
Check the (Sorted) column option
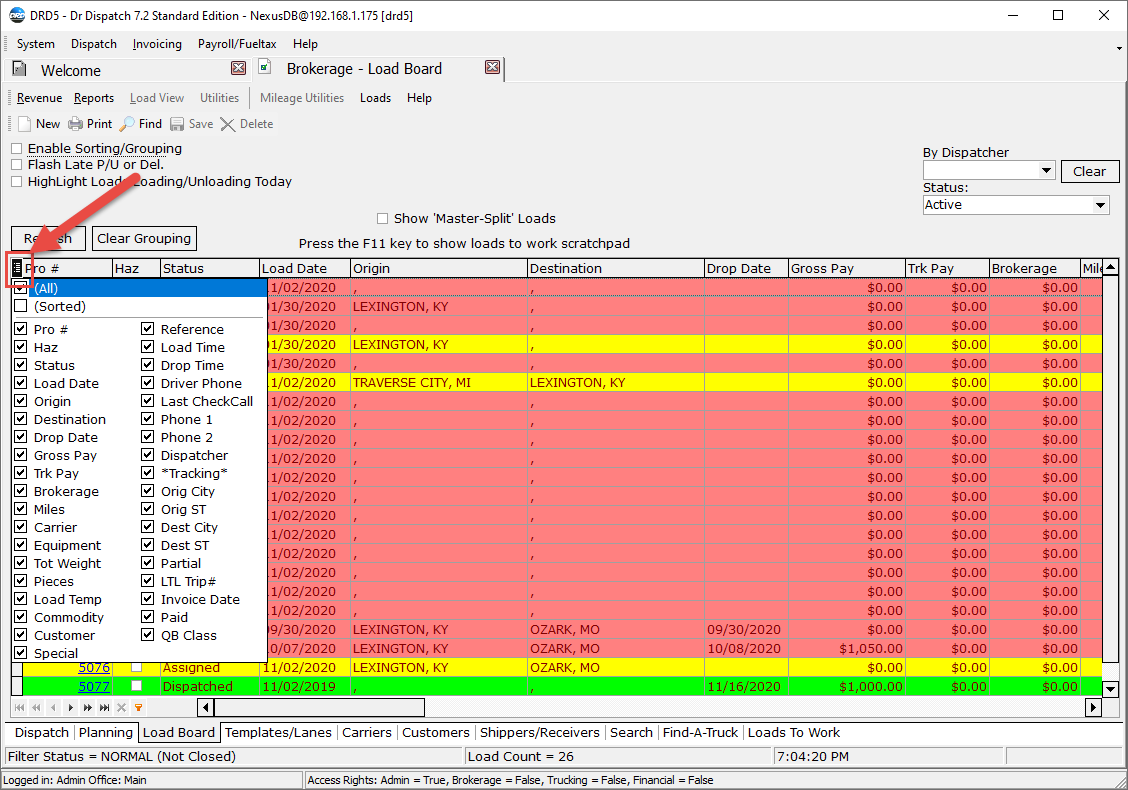(21, 306)
